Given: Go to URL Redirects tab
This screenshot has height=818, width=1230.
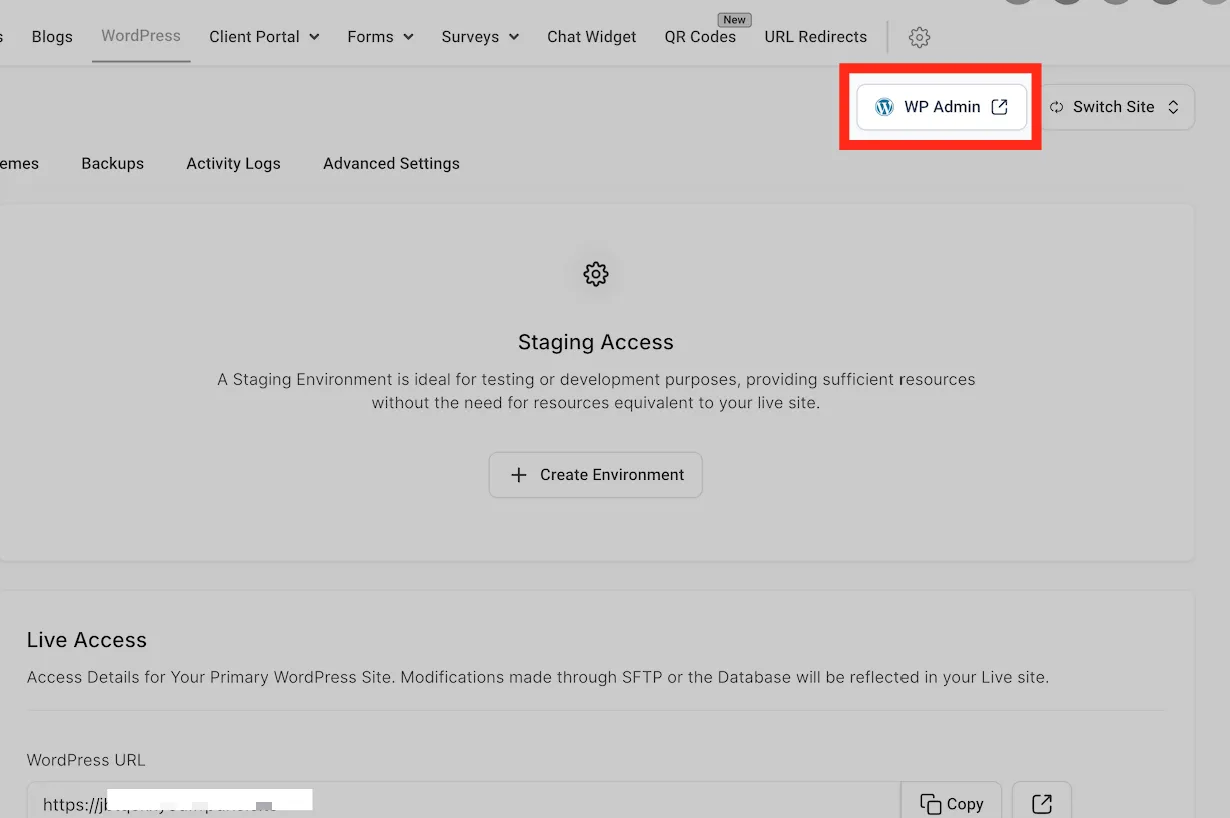Looking at the screenshot, I should (x=816, y=37).
